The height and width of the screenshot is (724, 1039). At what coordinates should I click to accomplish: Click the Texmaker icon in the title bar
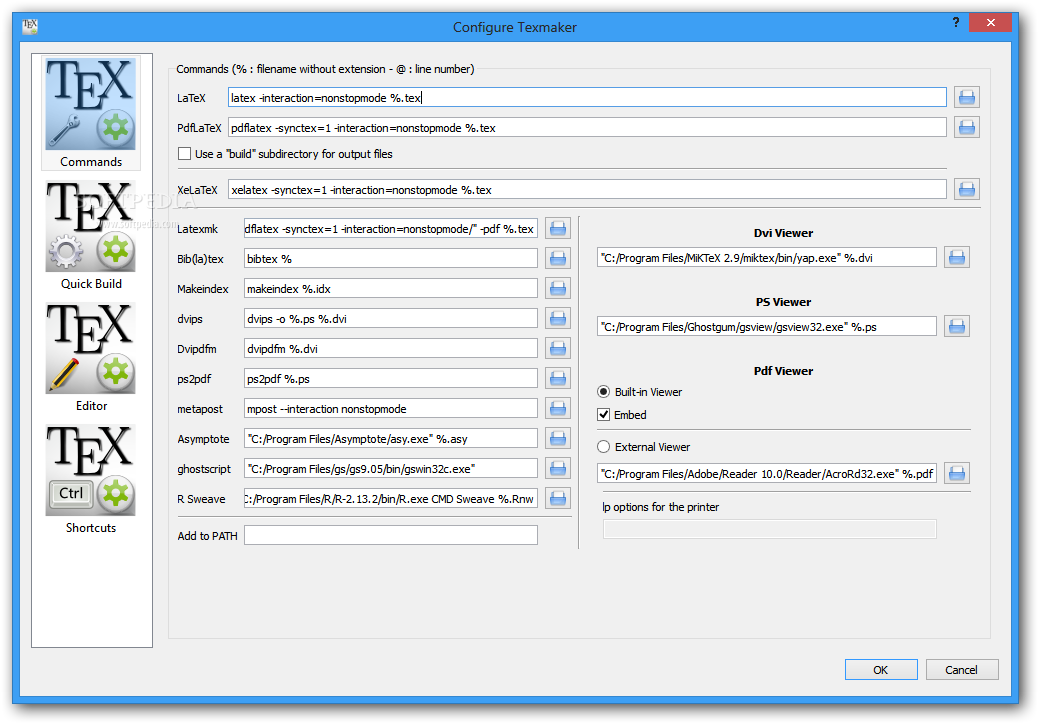[30, 26]
